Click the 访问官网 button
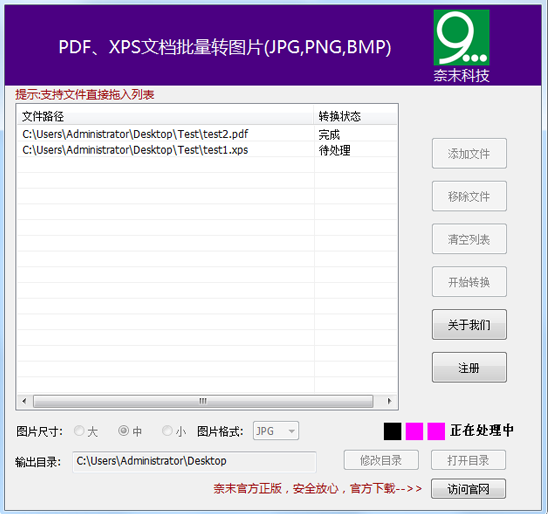The width and height of the screenshot is (548, 514). [468, 488]
